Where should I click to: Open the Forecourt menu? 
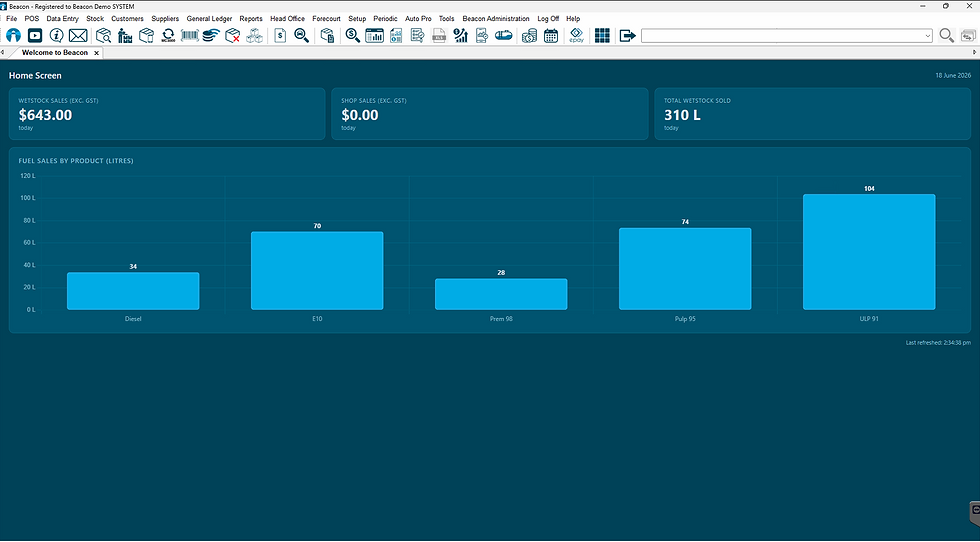pos(326,19)
